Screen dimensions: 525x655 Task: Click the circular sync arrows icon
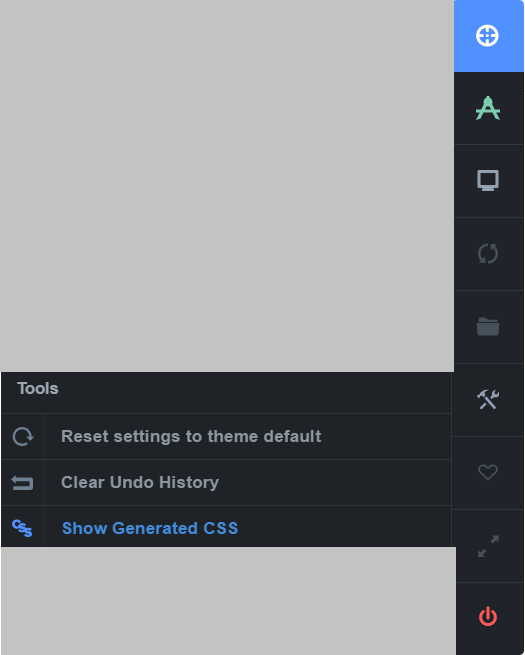pyautogui.click(x=488, y=254)
